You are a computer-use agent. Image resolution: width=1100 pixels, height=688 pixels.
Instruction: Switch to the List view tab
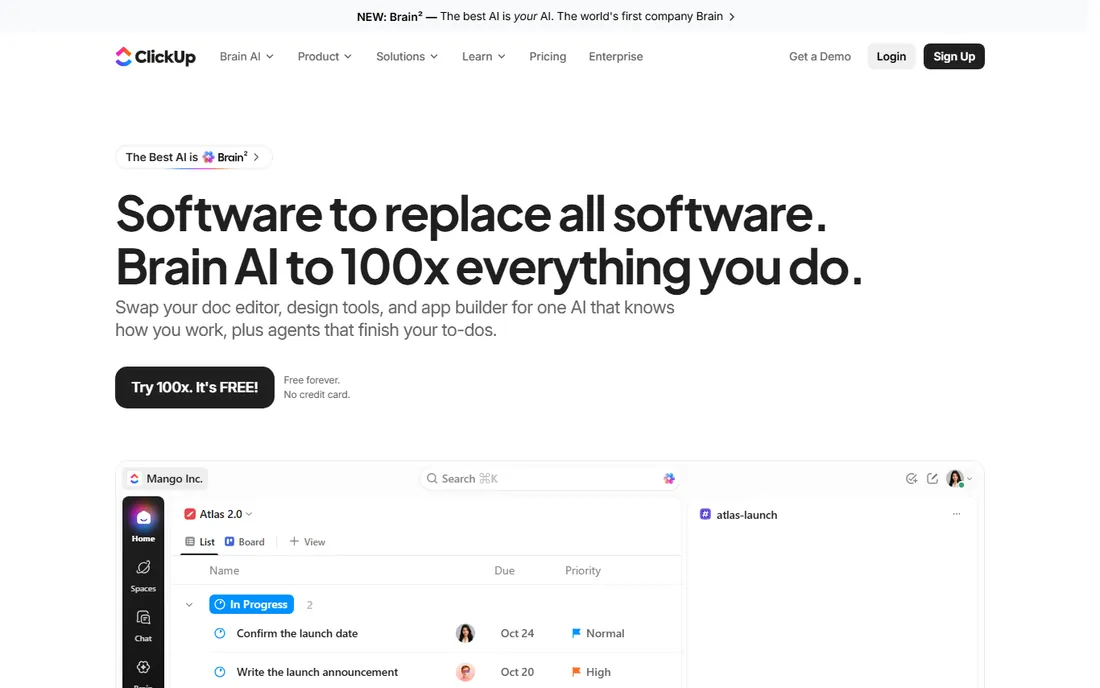tap(199, 541)
